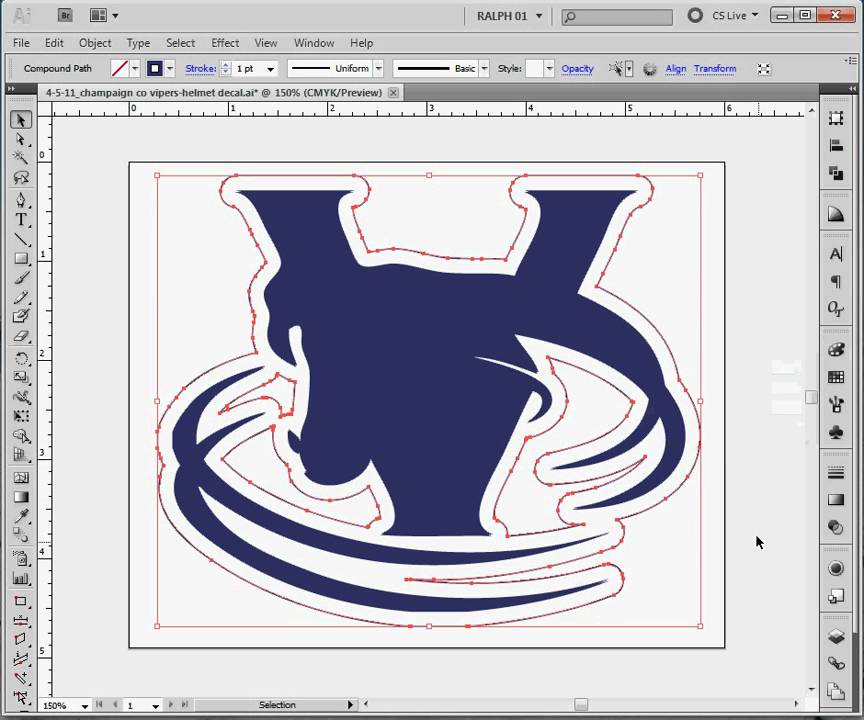Open the stroke color dropdown arrow
Screen dimensions: 864x720
pyautogui.click(x=170, y=69)
